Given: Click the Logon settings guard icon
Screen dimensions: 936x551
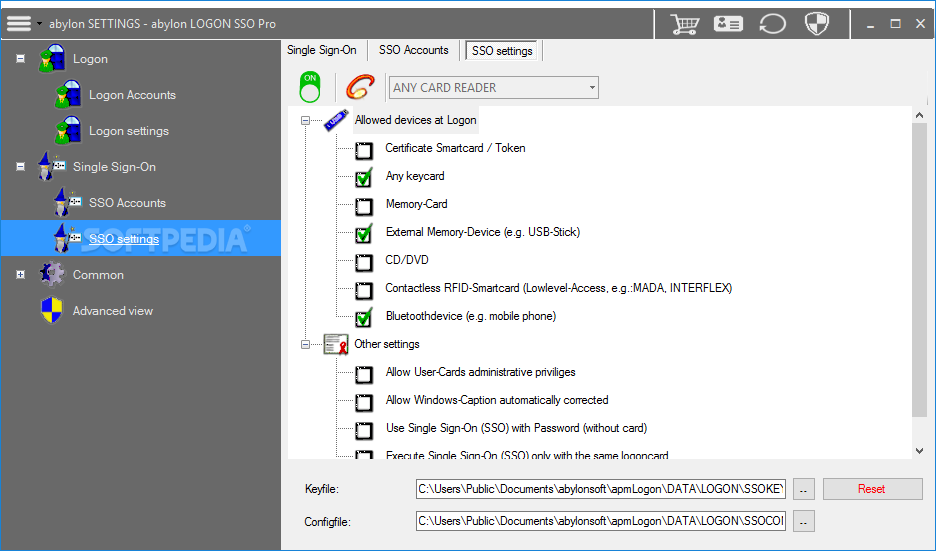Looking at the screenshot, I should (68, 130).
